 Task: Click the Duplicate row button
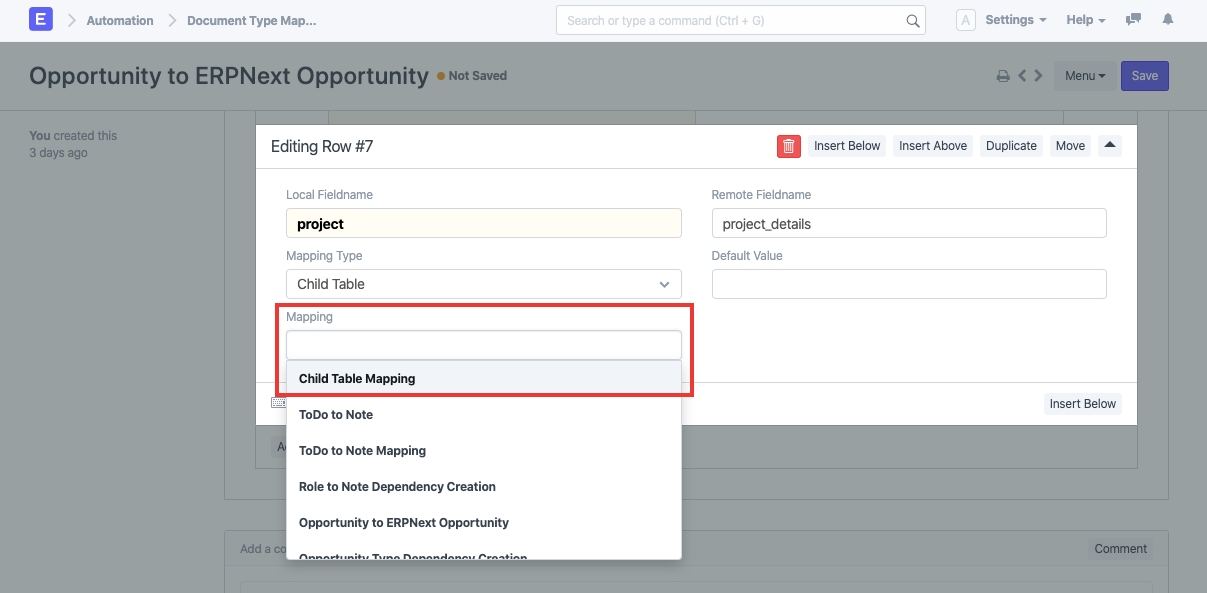click(1011, 146)
